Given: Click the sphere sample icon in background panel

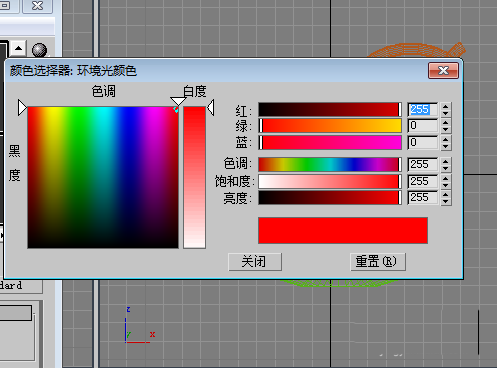Looking at the screenshot, I should tap(39, 50).
